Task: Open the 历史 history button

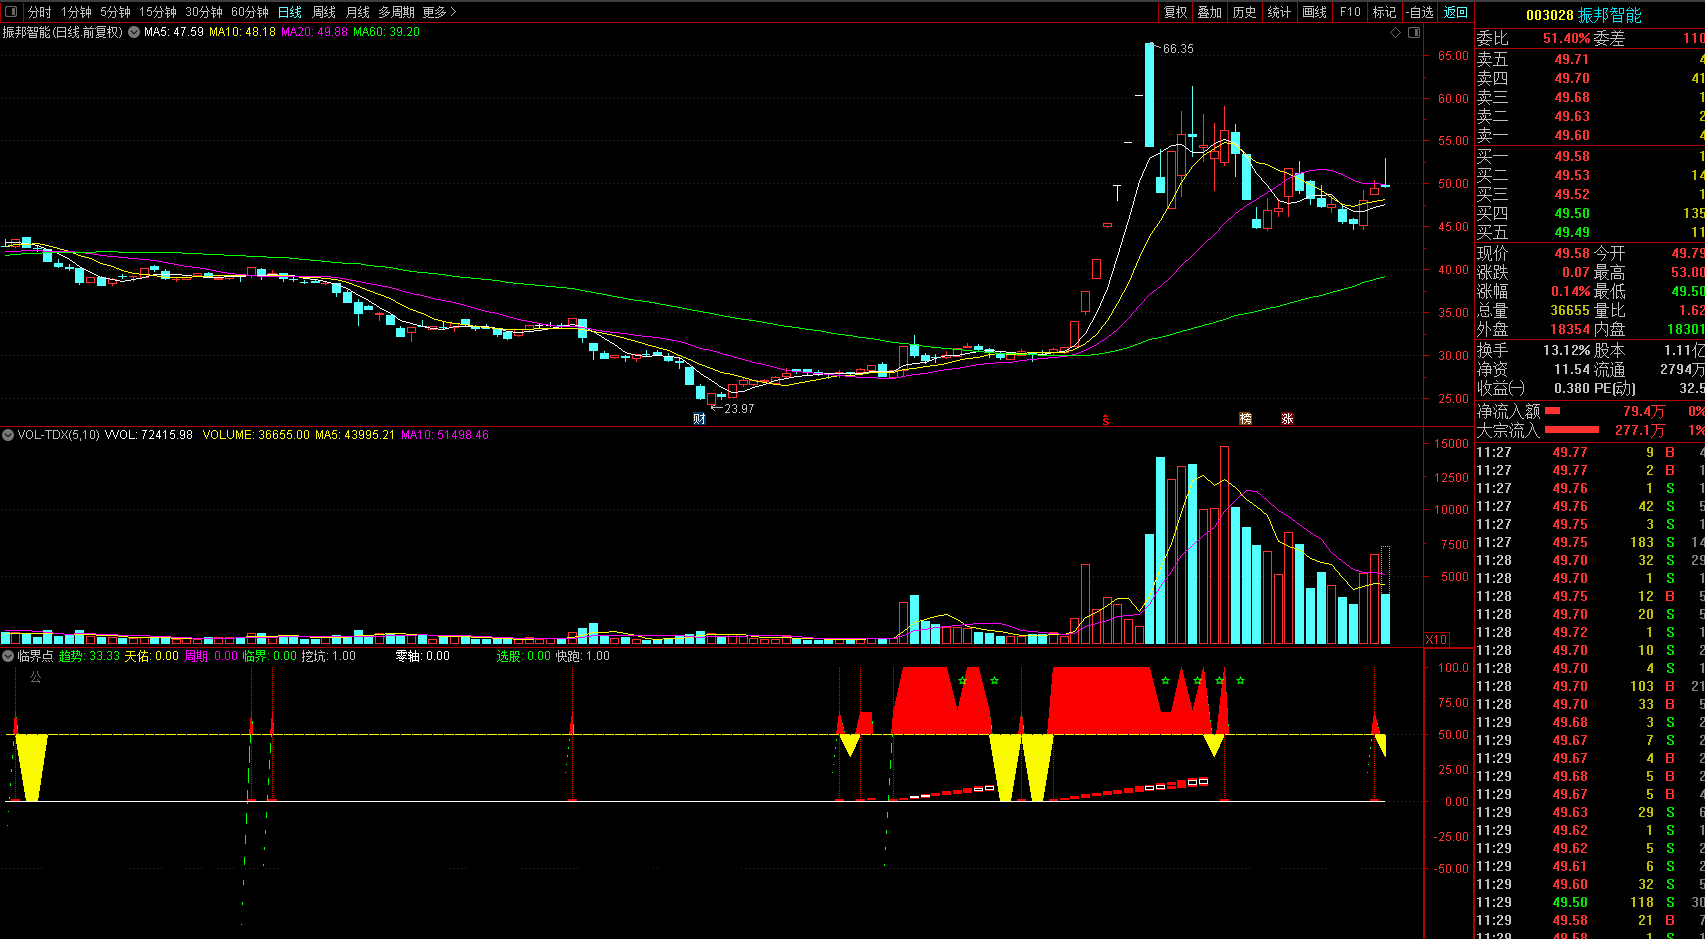Action: [1244, 12]
